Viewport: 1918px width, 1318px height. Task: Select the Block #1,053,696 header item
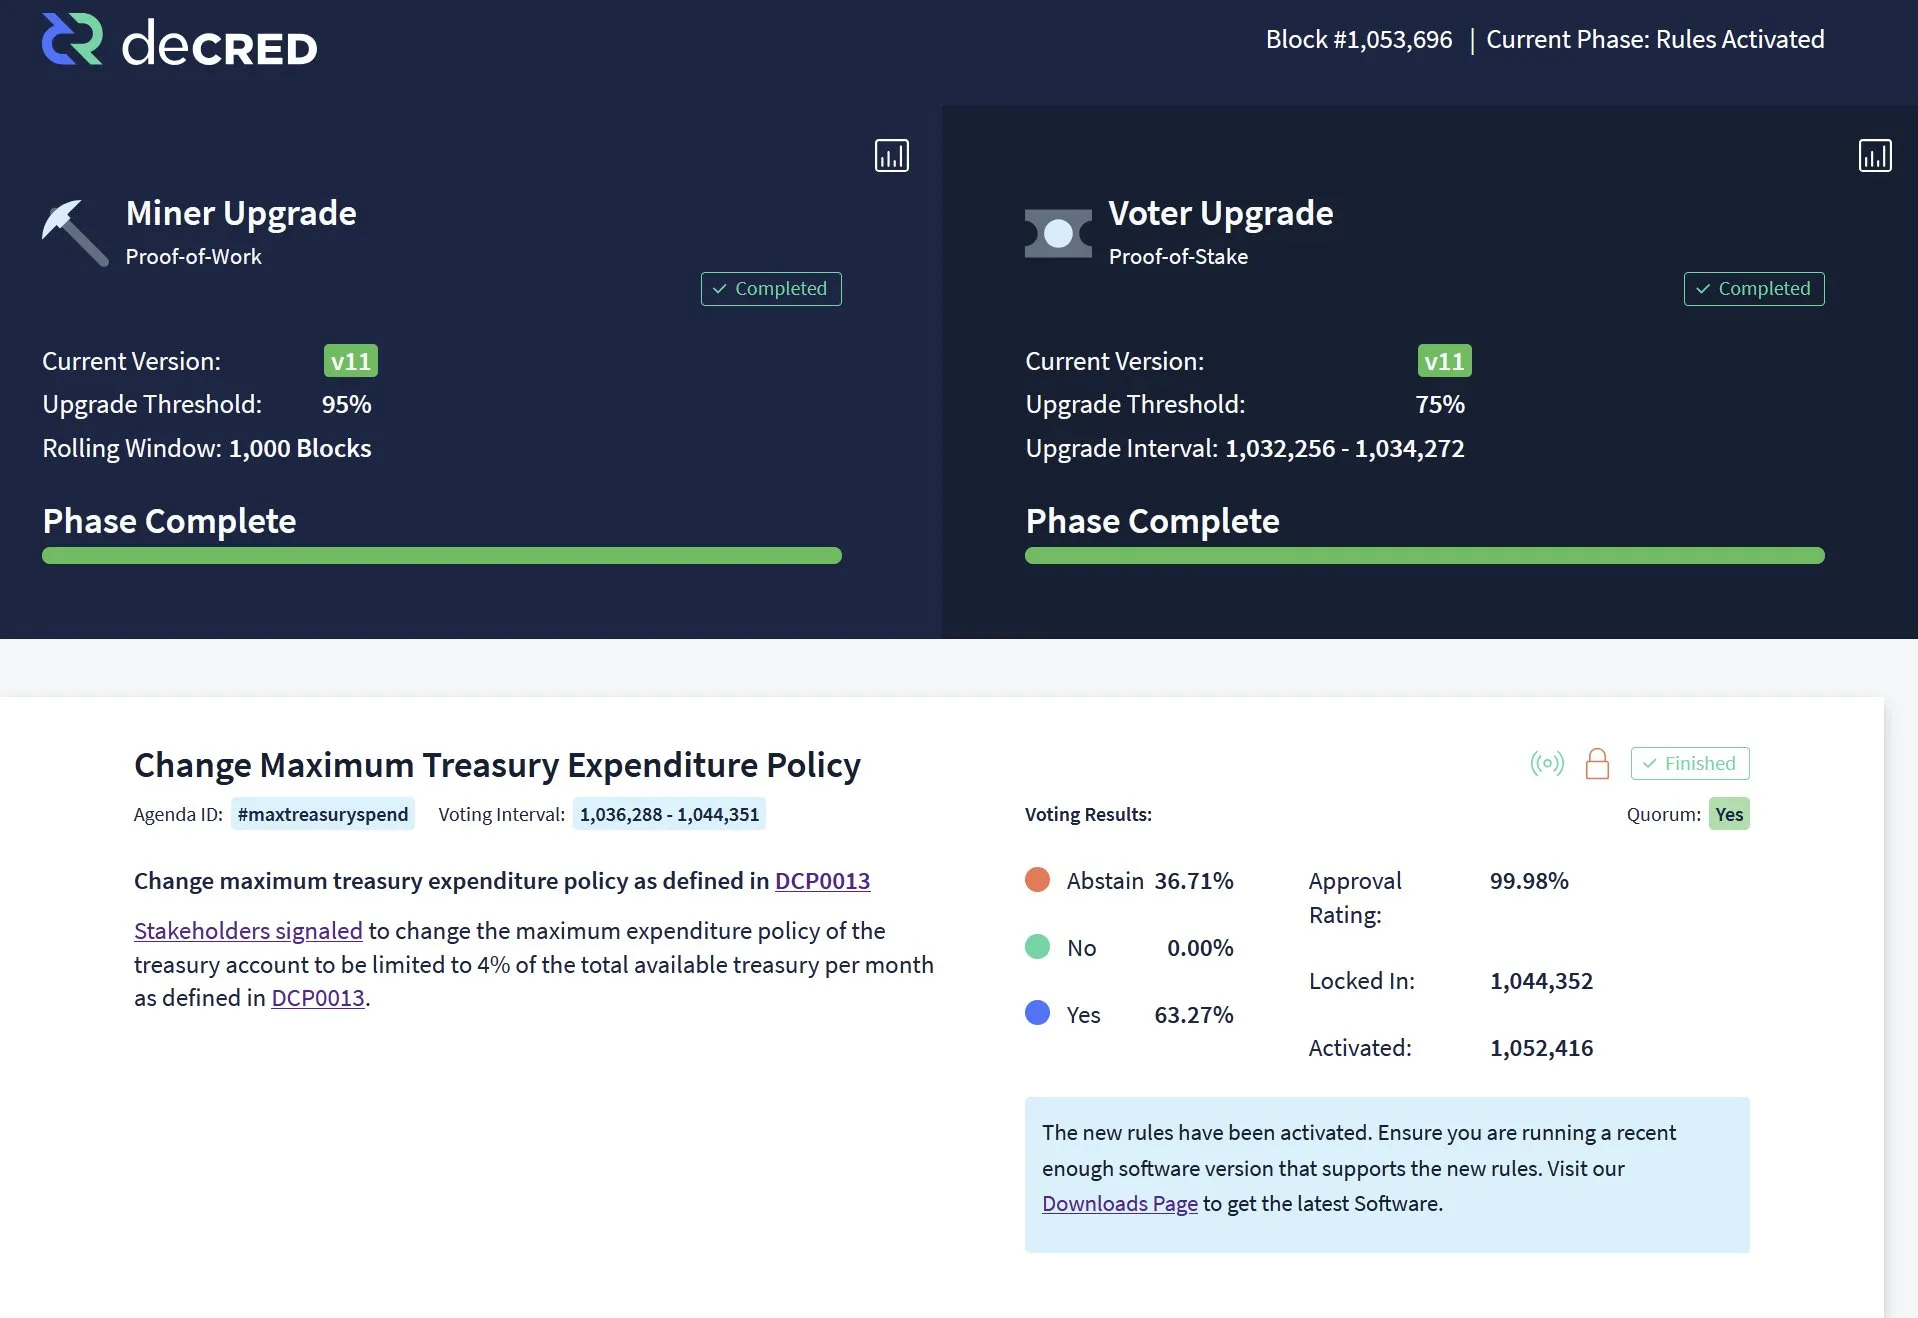1358,39
